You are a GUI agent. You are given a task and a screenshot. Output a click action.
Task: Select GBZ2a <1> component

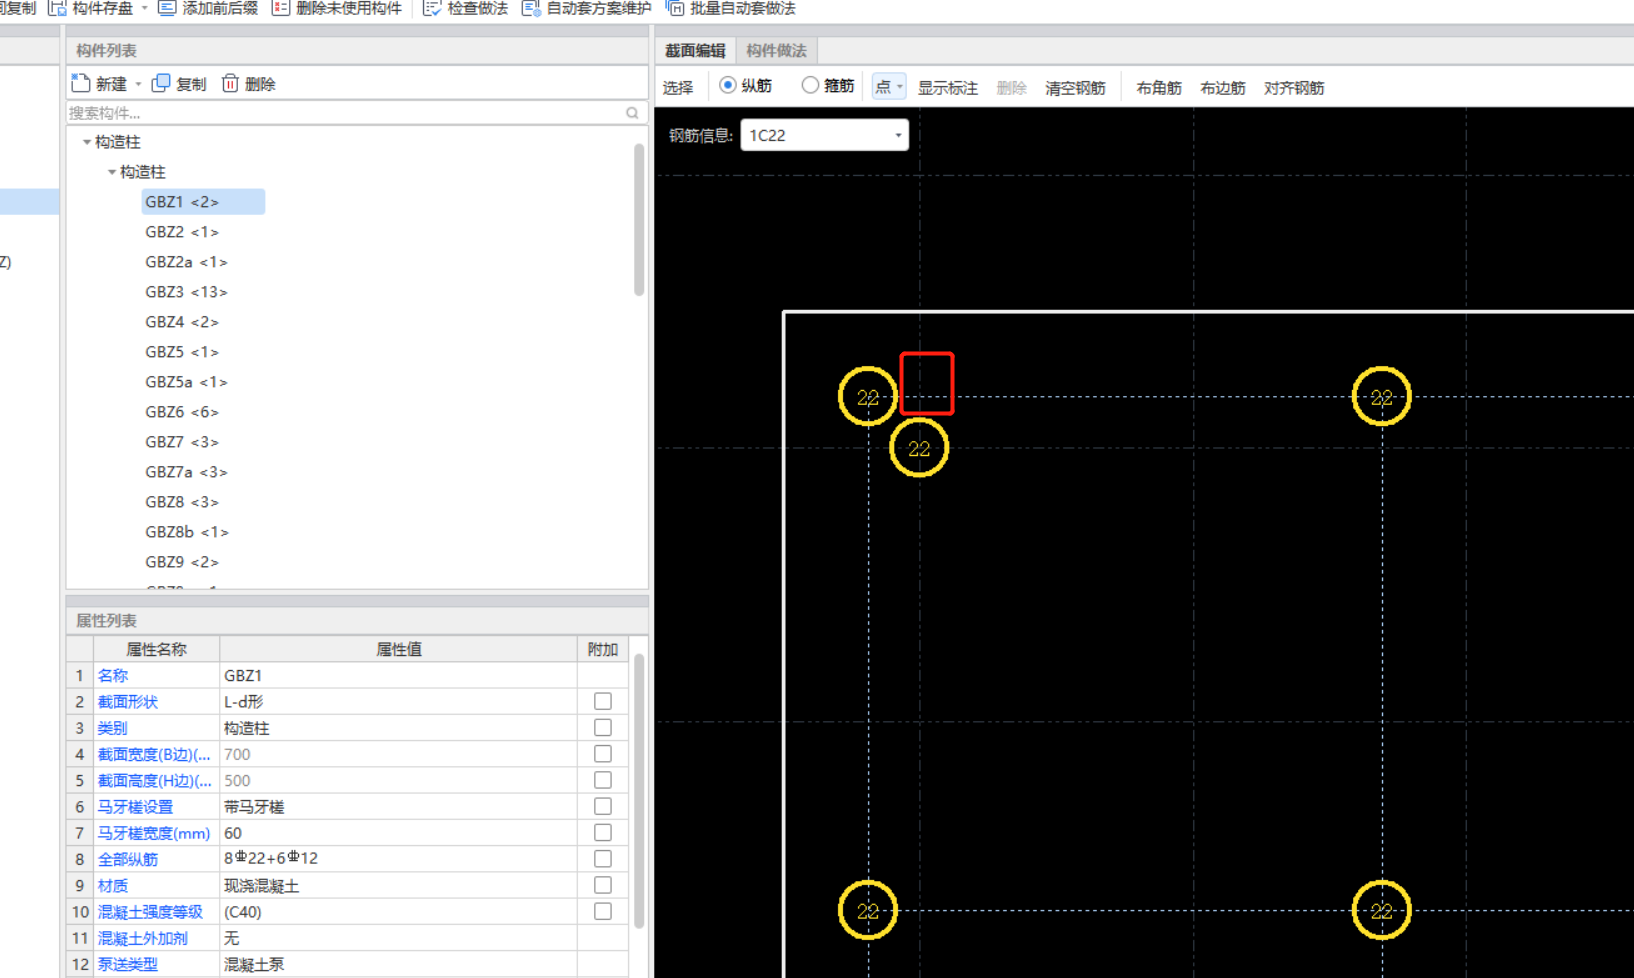(x=186, y=262)
